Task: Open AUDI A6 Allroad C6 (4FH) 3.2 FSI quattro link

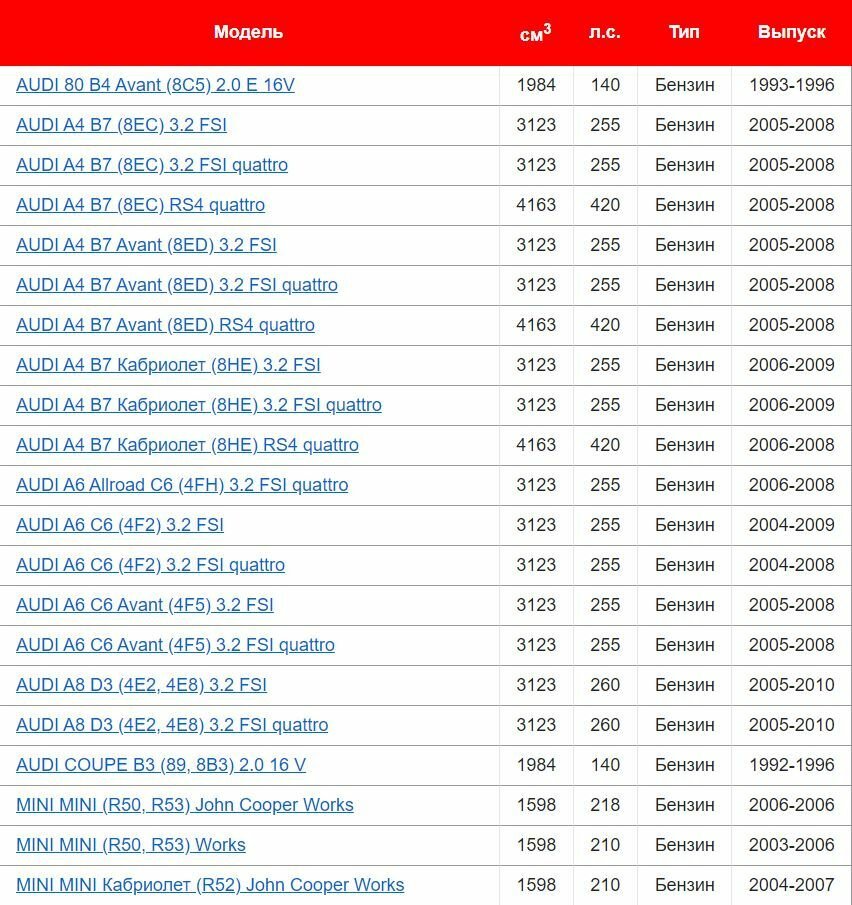Action: pyautogui.click(x=182, y=485)
